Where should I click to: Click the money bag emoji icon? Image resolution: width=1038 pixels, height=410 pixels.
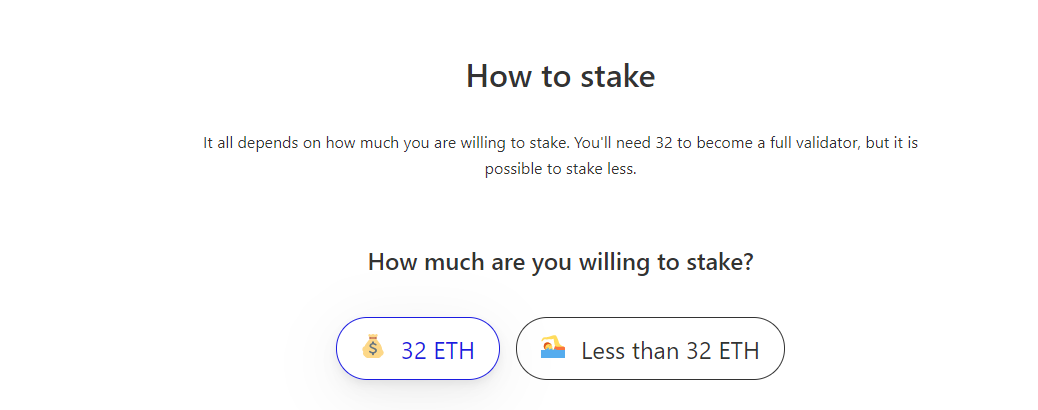373,346
